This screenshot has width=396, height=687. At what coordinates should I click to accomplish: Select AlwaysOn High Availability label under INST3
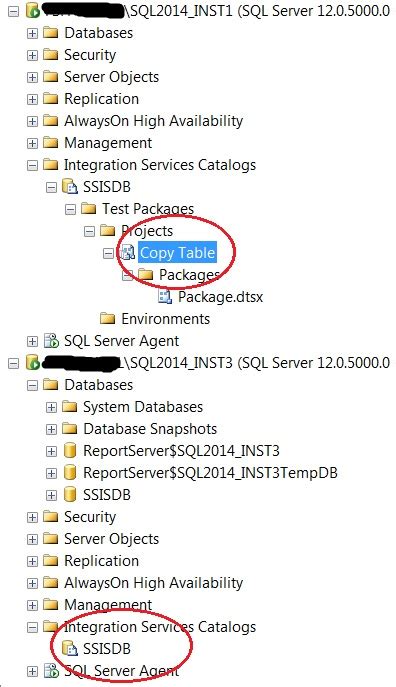(153, 583)
